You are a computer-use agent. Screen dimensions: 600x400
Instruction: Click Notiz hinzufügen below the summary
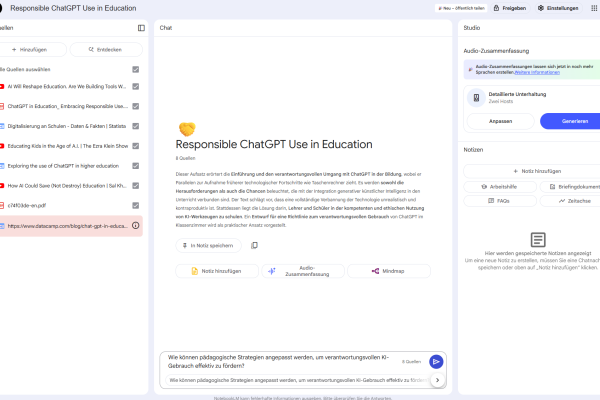tap(217, 271)
